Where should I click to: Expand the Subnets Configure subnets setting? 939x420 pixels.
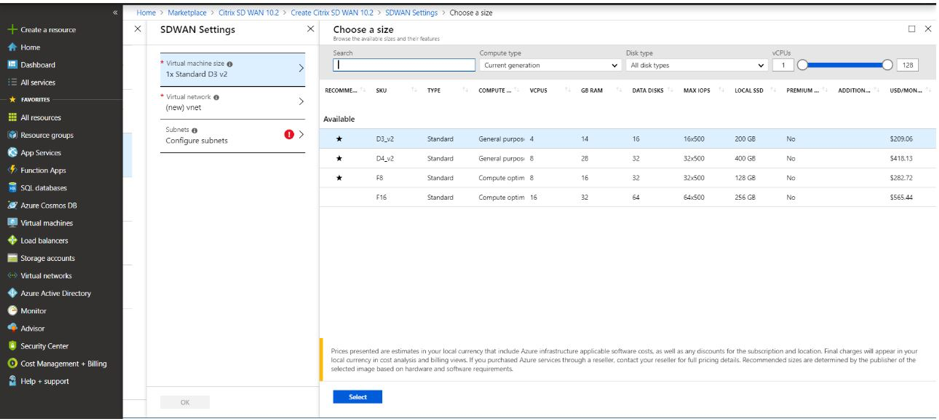point(232,135)
